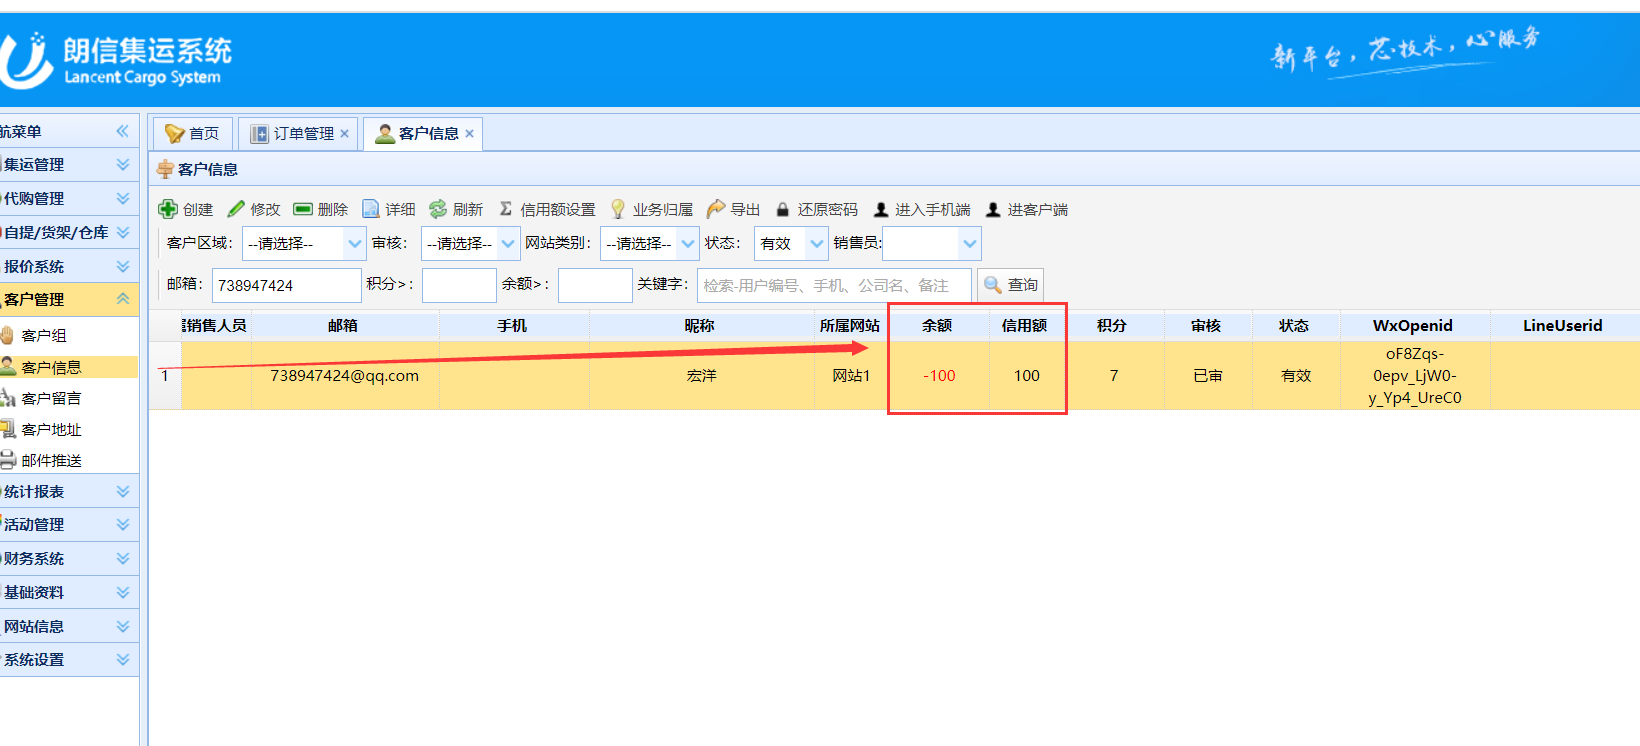Open 邮件推送 in the sidebar
The image size is (1640, 746).
[x=51, y=460]
